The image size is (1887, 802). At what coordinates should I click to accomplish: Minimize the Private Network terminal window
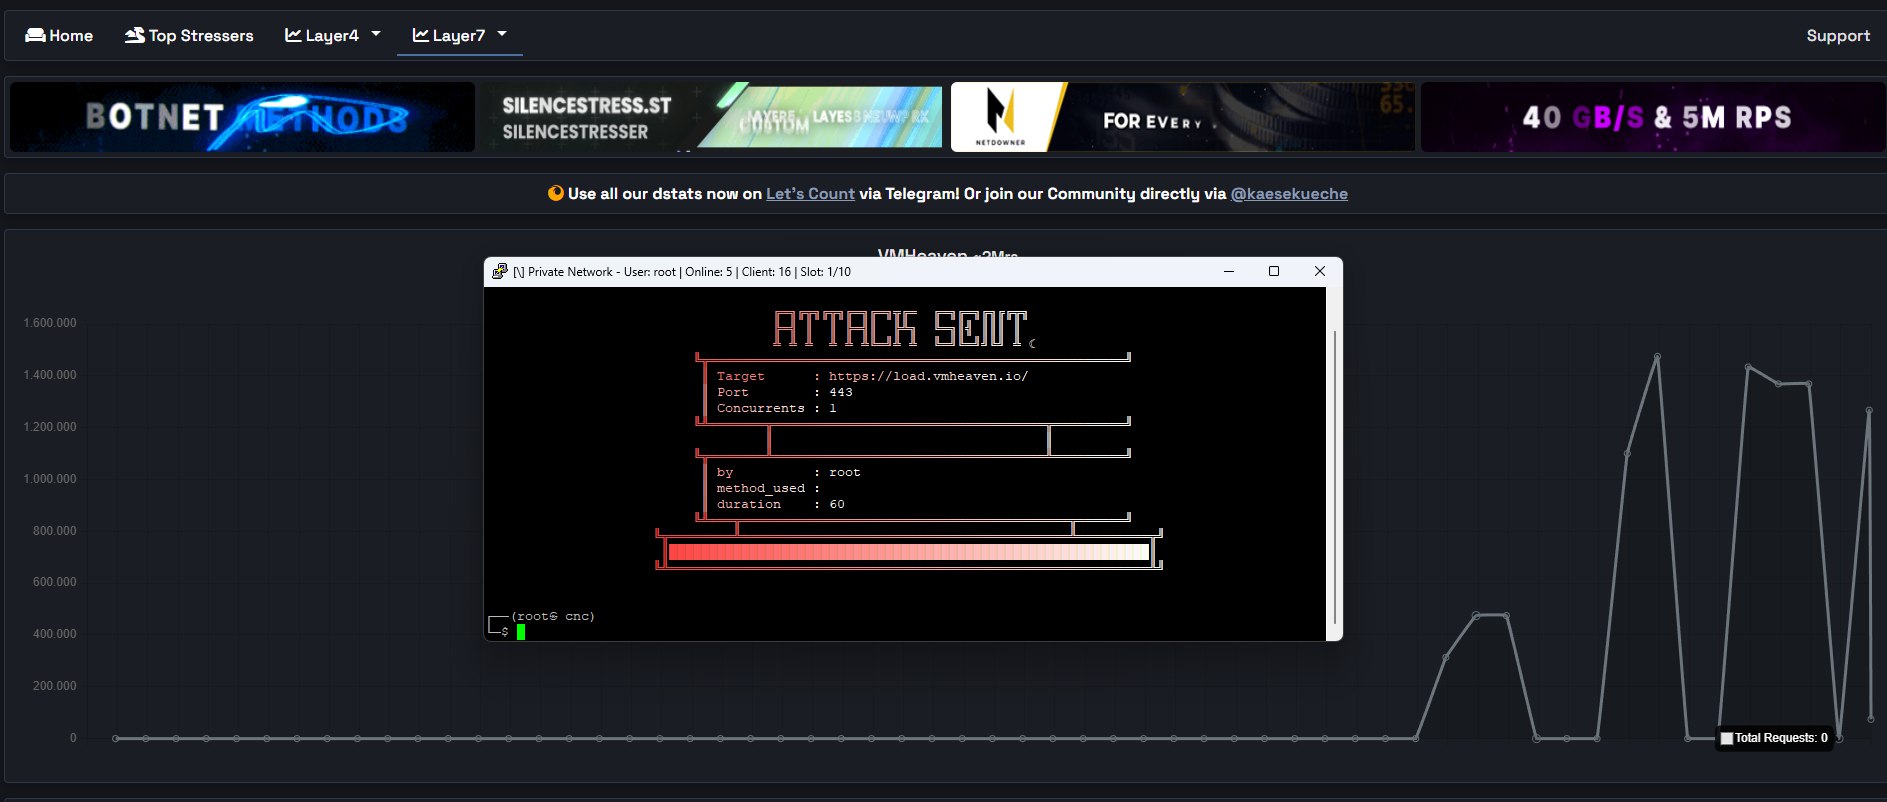1228,271
